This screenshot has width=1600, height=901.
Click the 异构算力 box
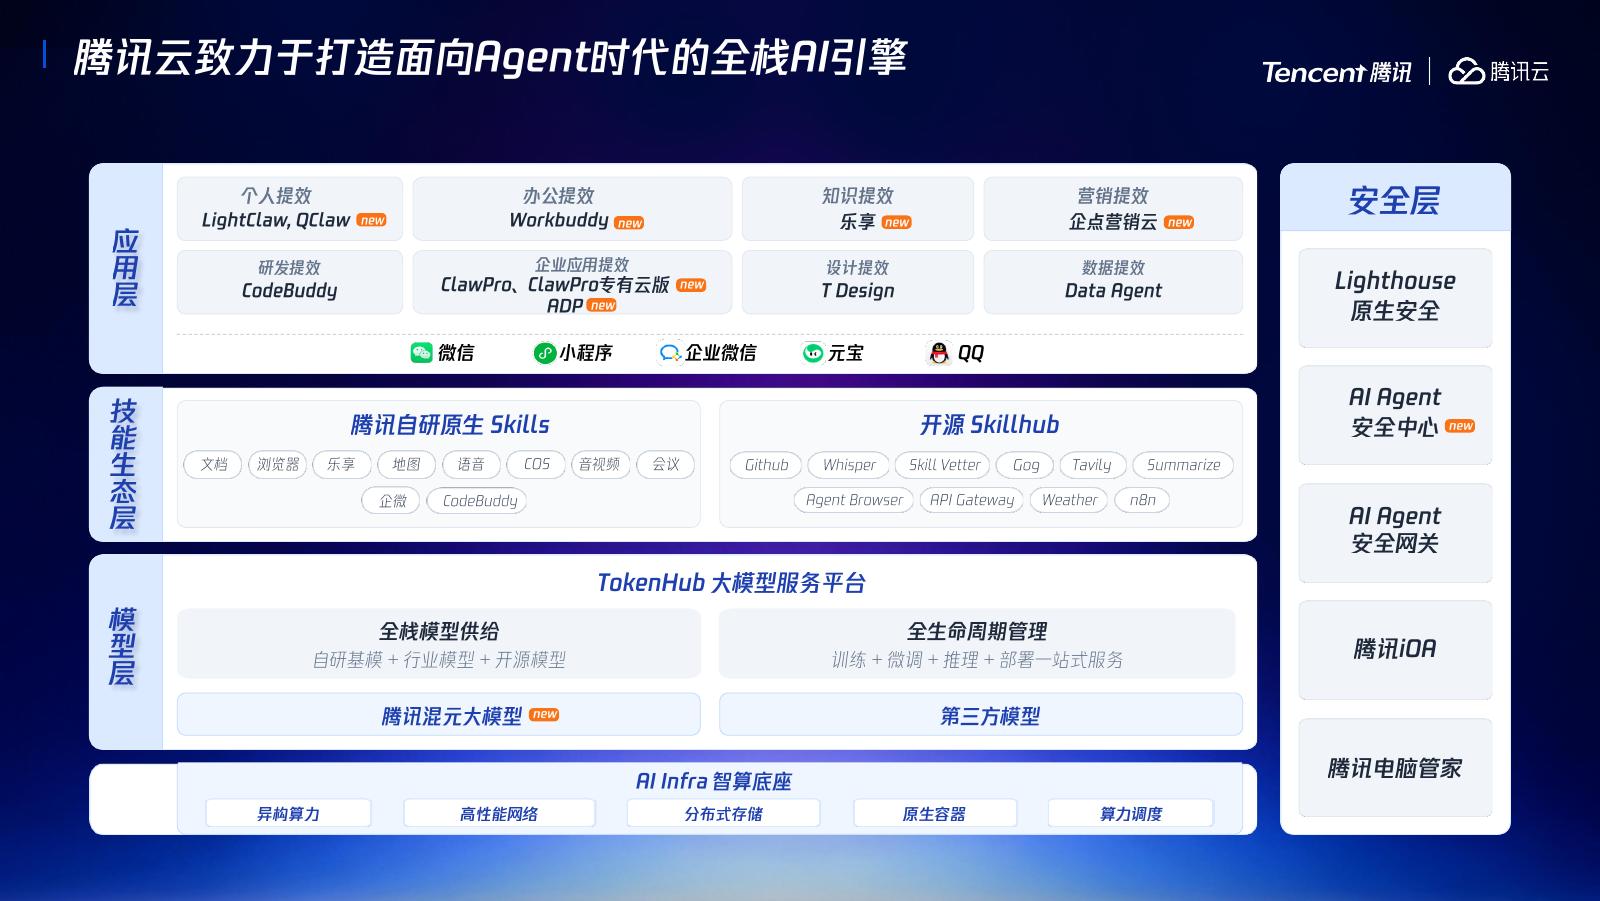pos(288,813)
